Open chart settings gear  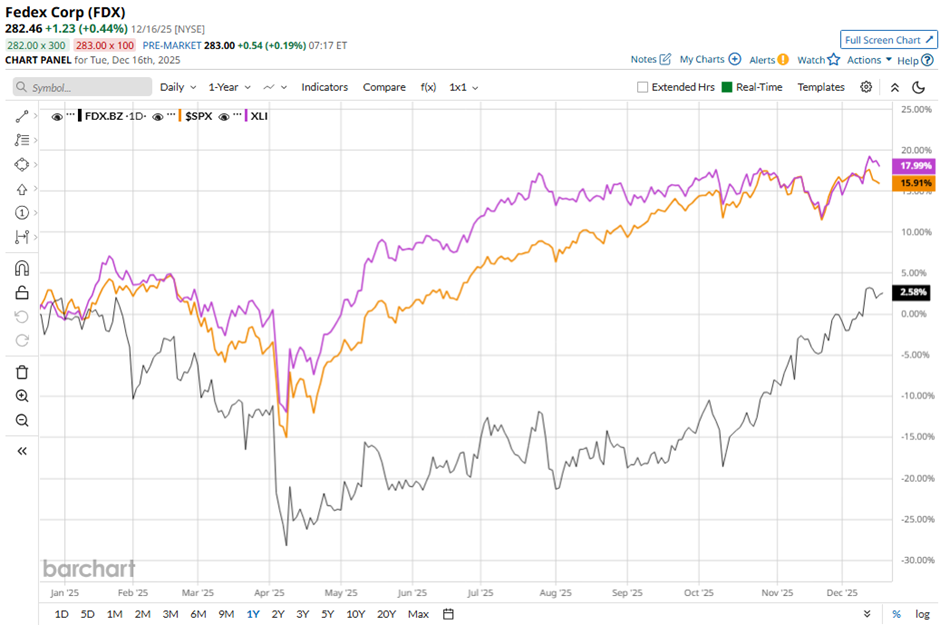pyautogui.click(x=866, y=87)
